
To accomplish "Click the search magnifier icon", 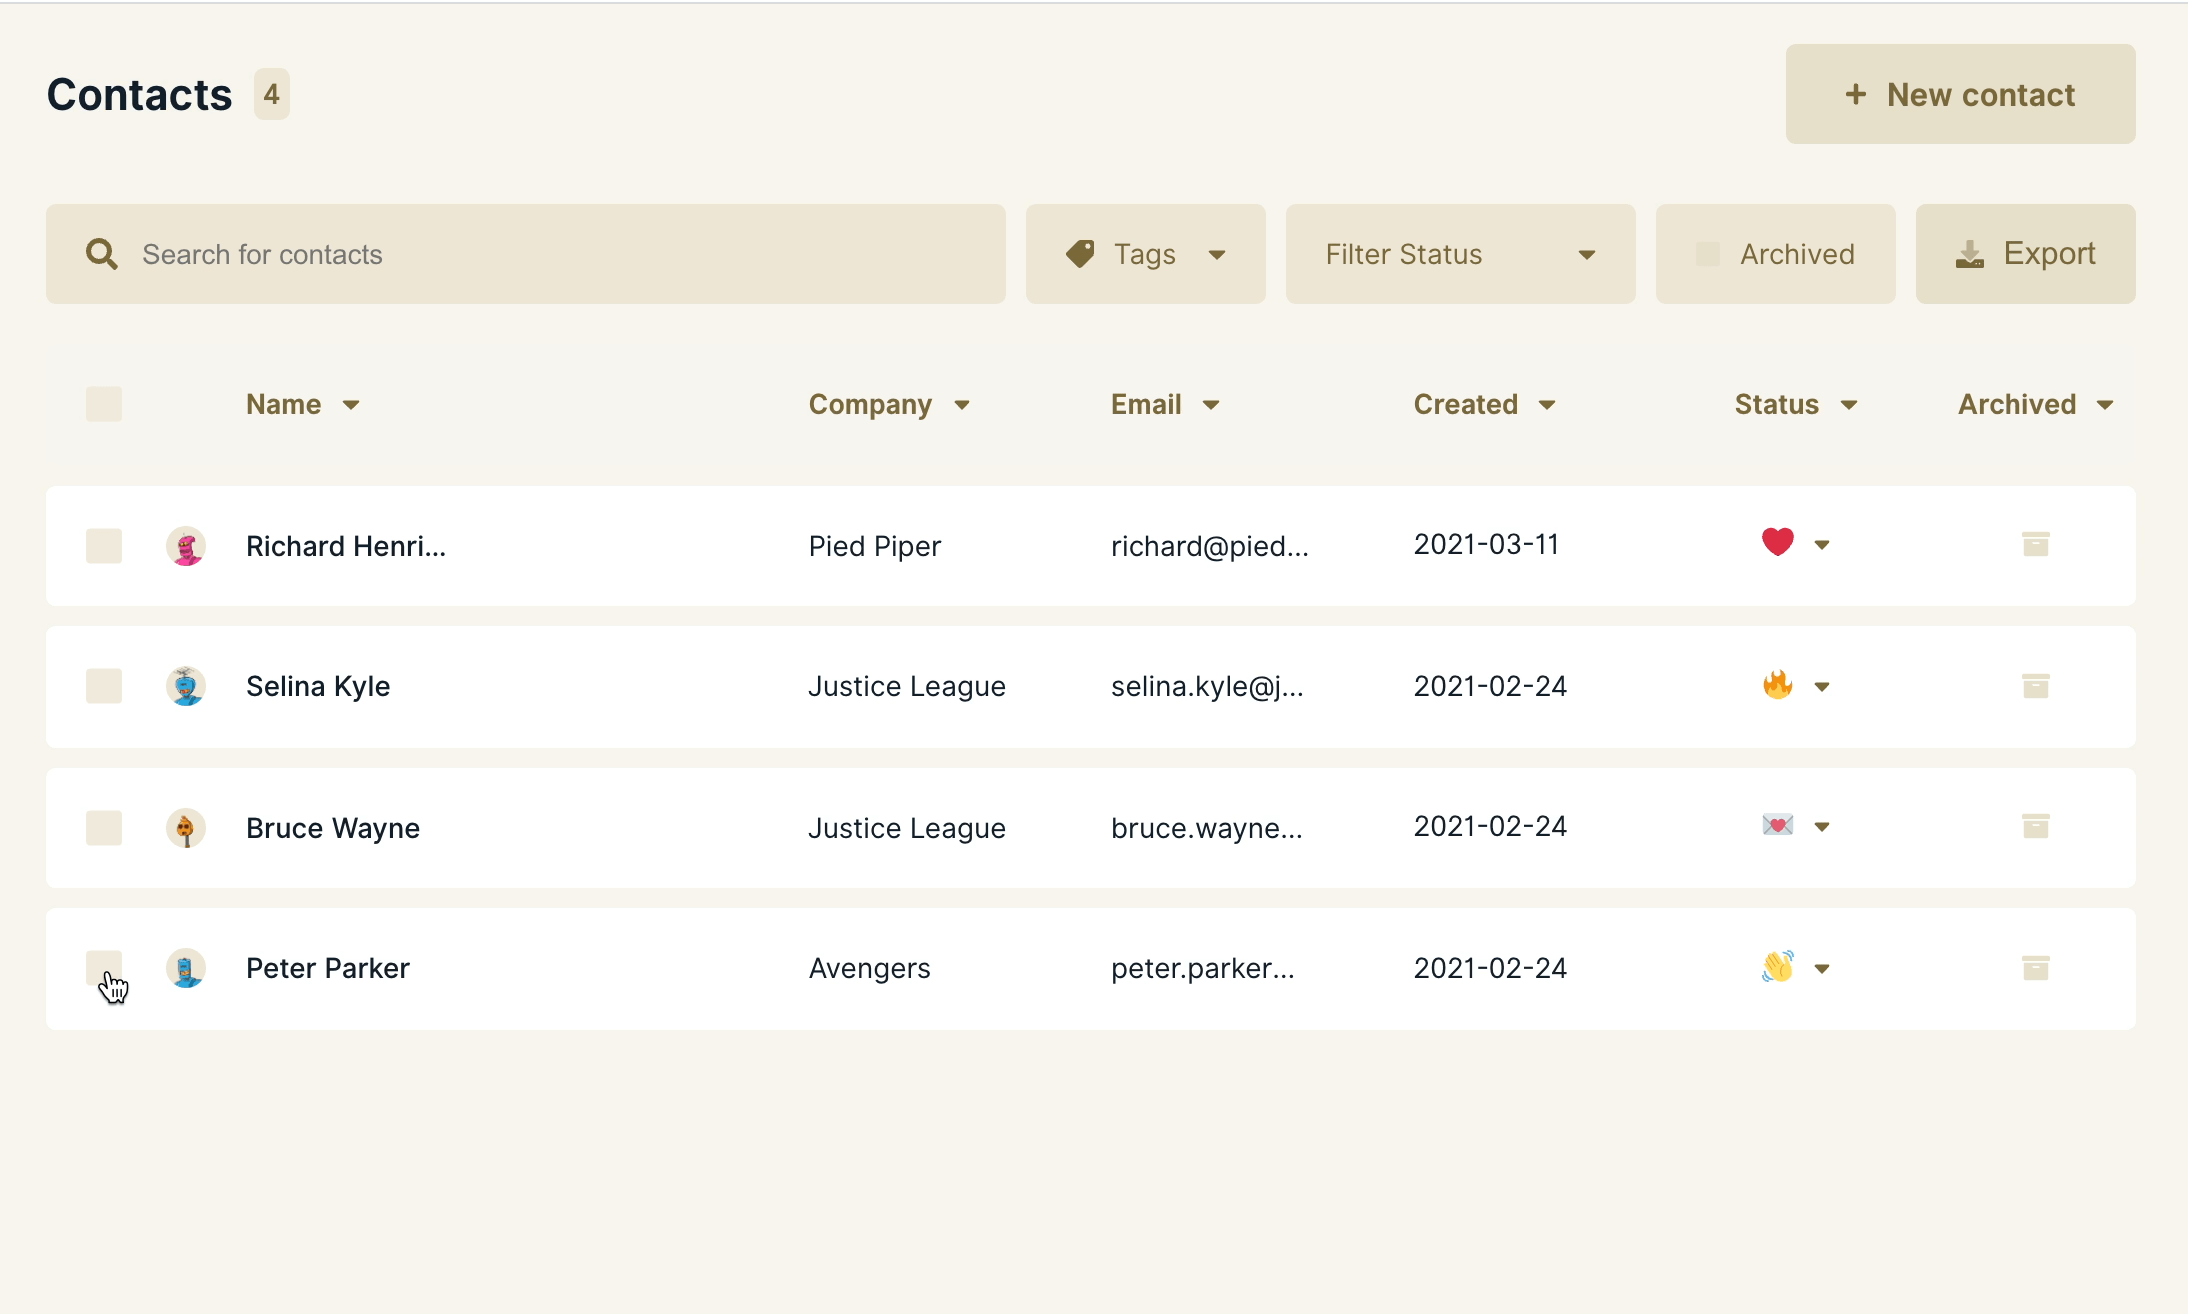I will point(101,254).
